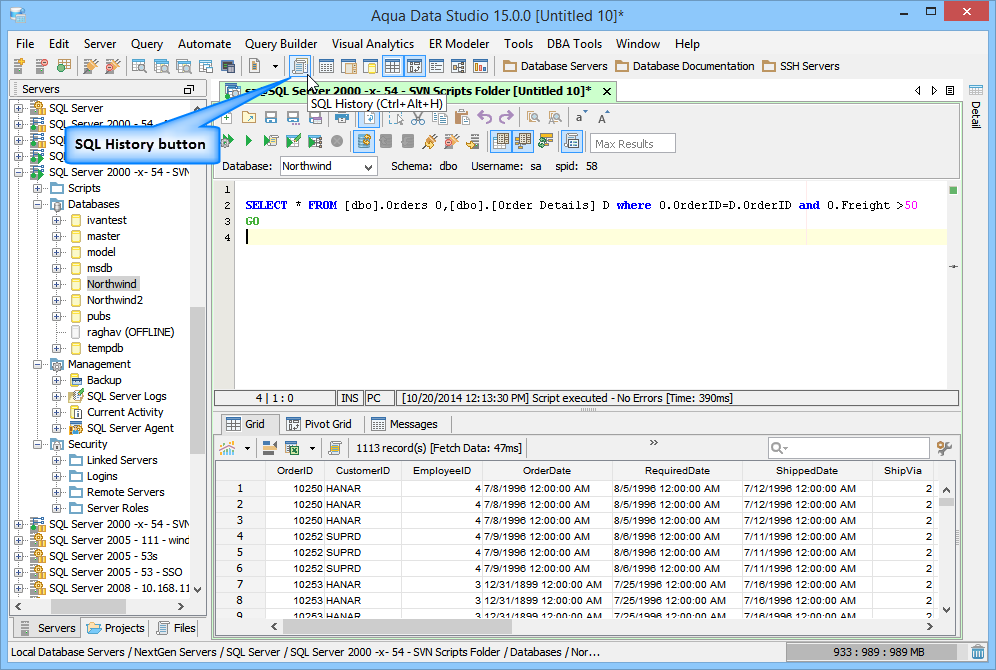996x670 pixels.
Task: Open the chart dropdown arrow in results toolbar
Action: 246,448
